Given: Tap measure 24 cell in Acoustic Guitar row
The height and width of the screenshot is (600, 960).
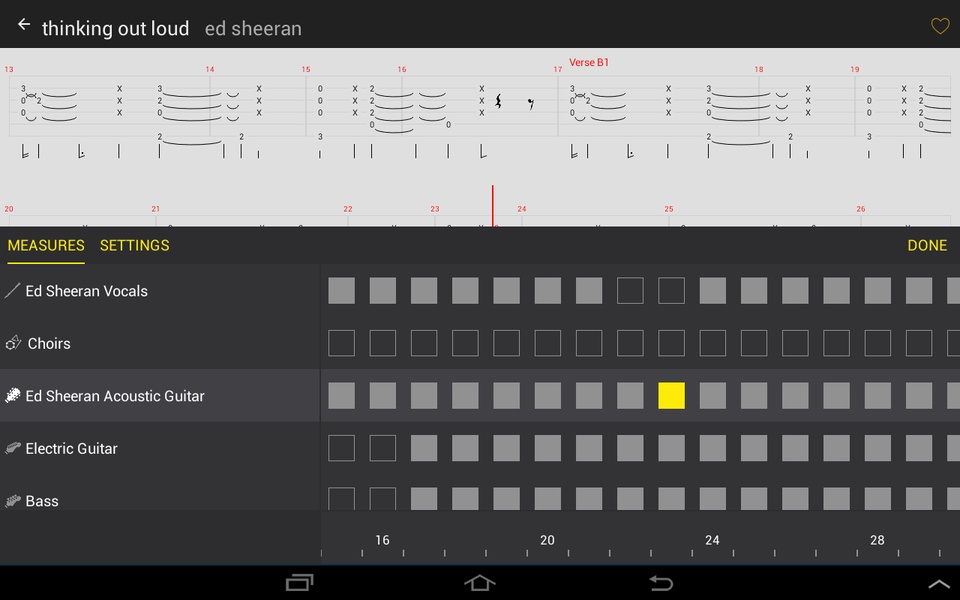Looking at the screenshot, I should (x=713, y=396).
